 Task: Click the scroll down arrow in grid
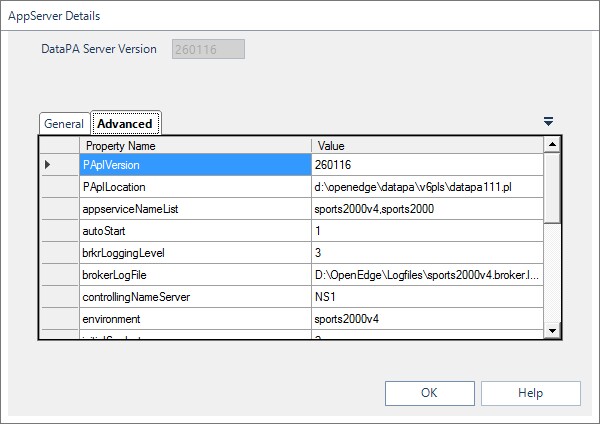coord(552,331)
